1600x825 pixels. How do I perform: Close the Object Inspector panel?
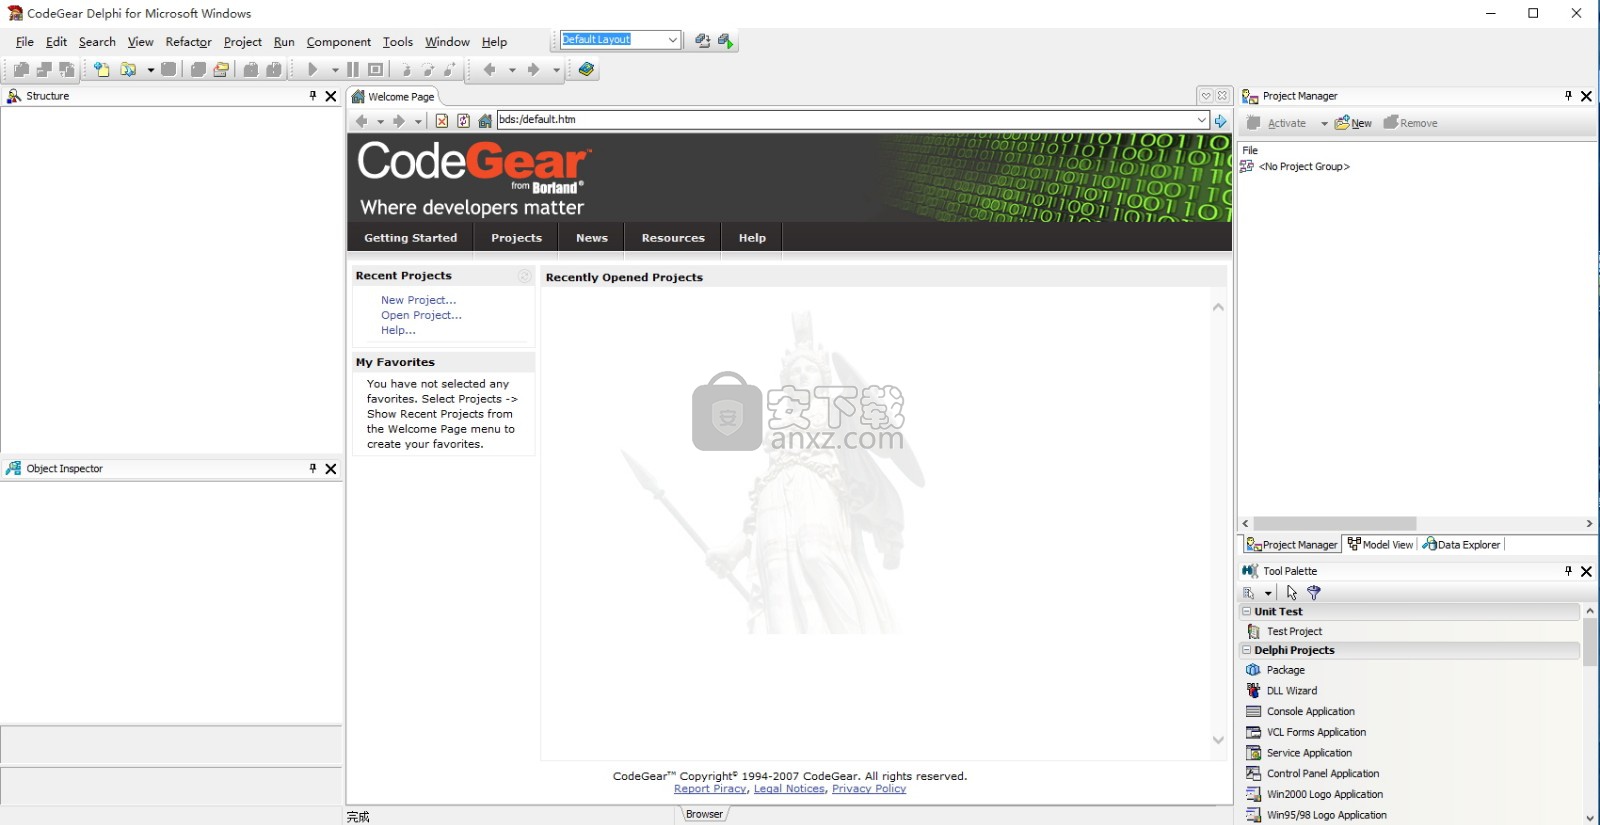tap(331, 468)
